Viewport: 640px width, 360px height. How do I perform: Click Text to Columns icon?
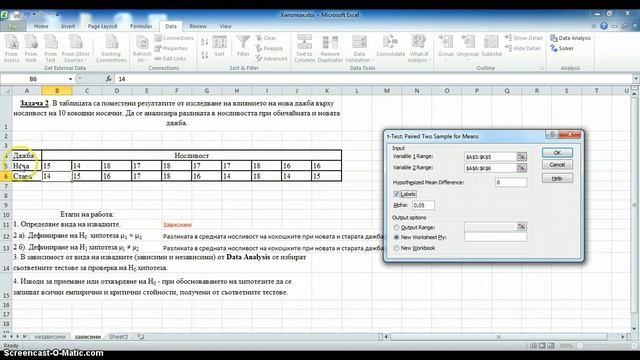[x=304, y=49]
